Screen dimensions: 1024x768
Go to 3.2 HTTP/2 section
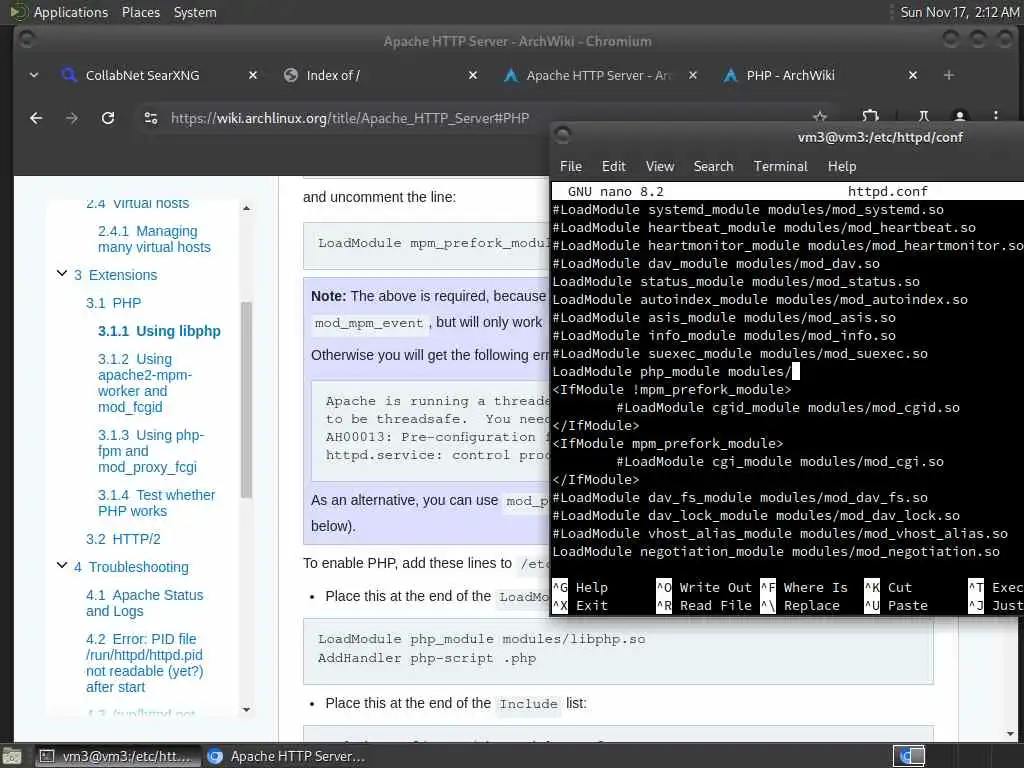point(123,539)
